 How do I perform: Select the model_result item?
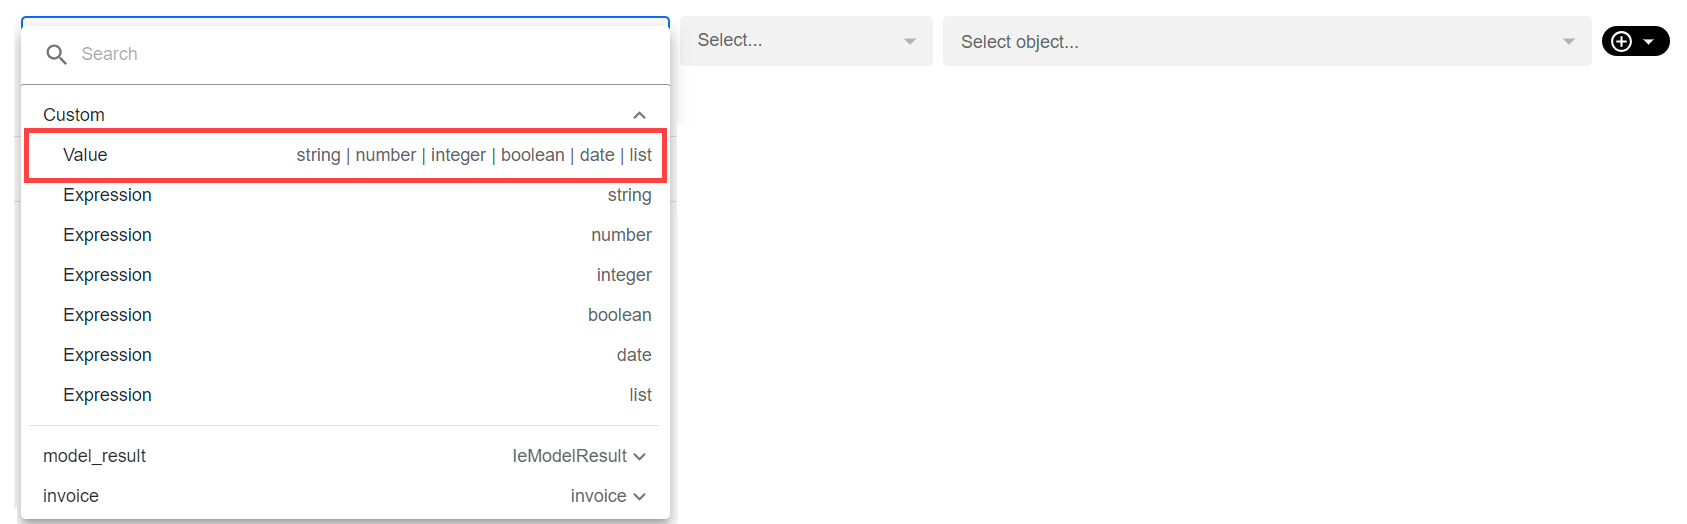coord(345,456)
